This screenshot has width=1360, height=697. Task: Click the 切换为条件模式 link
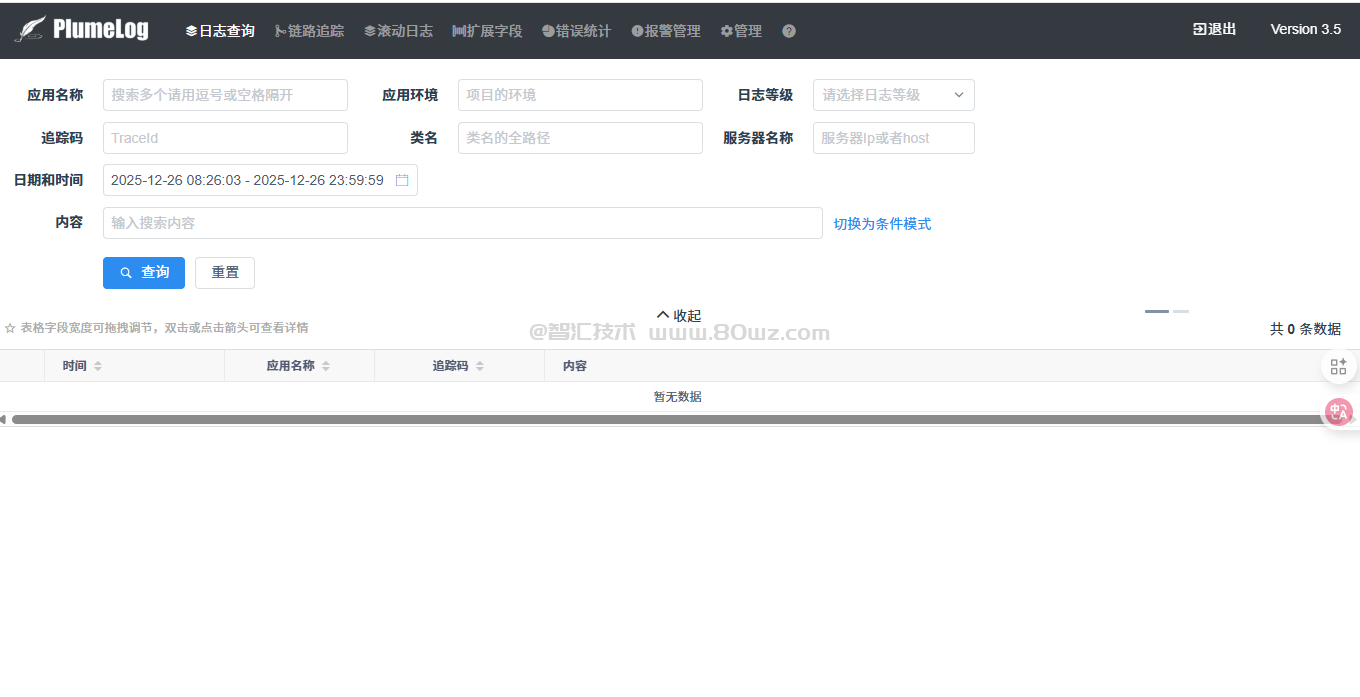click(x=882, y=224)
